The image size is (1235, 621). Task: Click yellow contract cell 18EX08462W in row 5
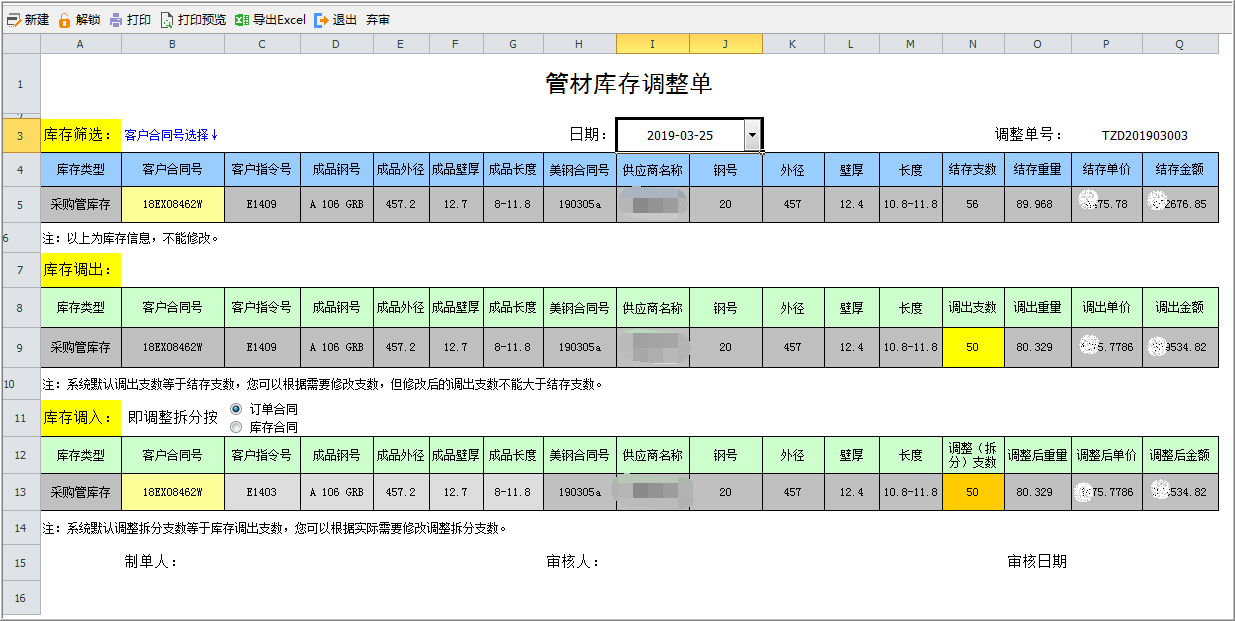coord(173,204)
